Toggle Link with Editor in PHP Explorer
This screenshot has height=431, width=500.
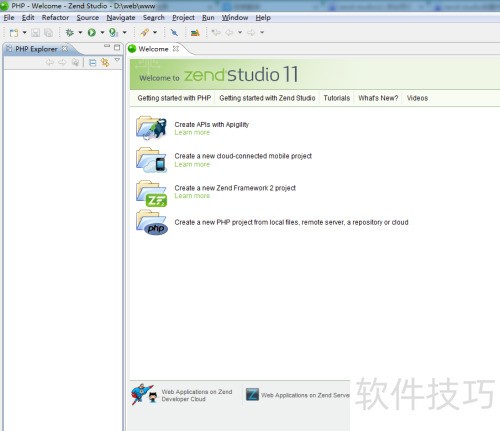point(105,62)
